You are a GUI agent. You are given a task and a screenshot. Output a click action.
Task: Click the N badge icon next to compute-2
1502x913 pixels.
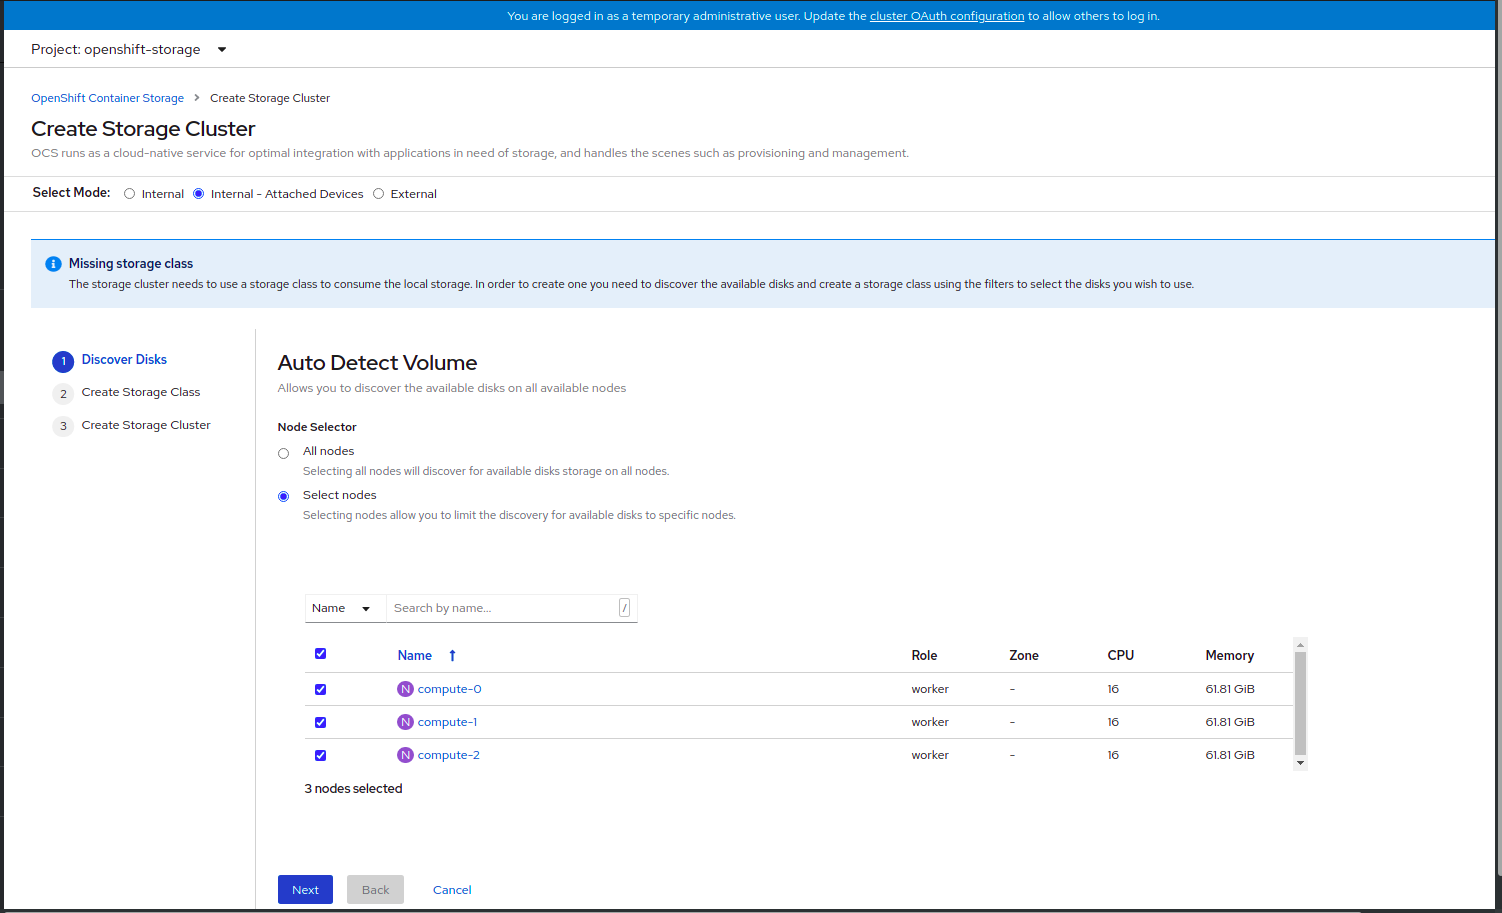tap(405, 755)
